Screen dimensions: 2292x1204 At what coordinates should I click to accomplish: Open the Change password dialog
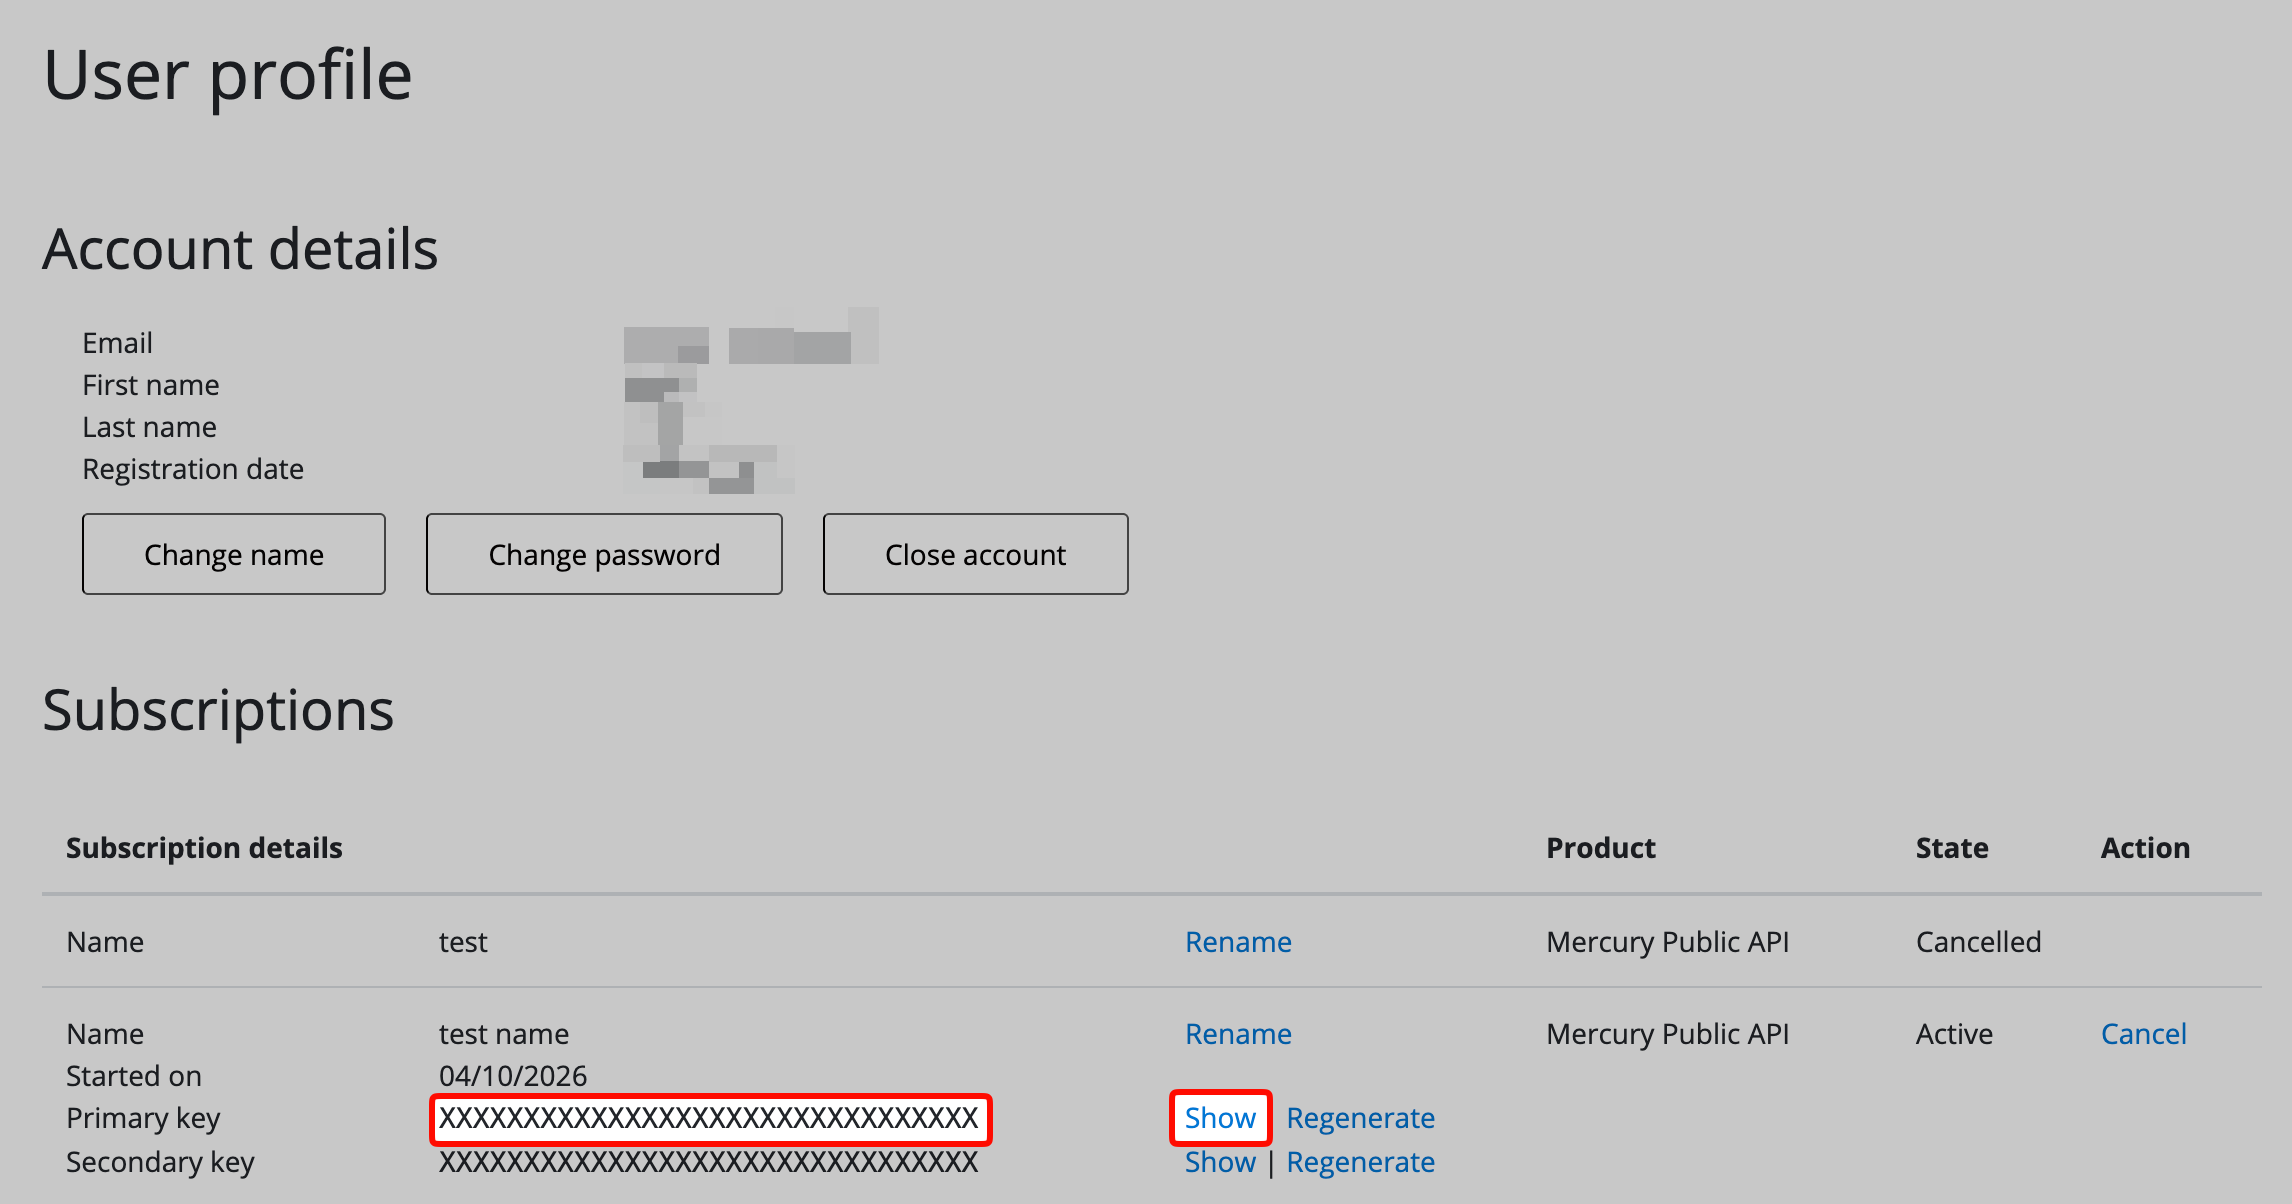click(x=604, y=554)
